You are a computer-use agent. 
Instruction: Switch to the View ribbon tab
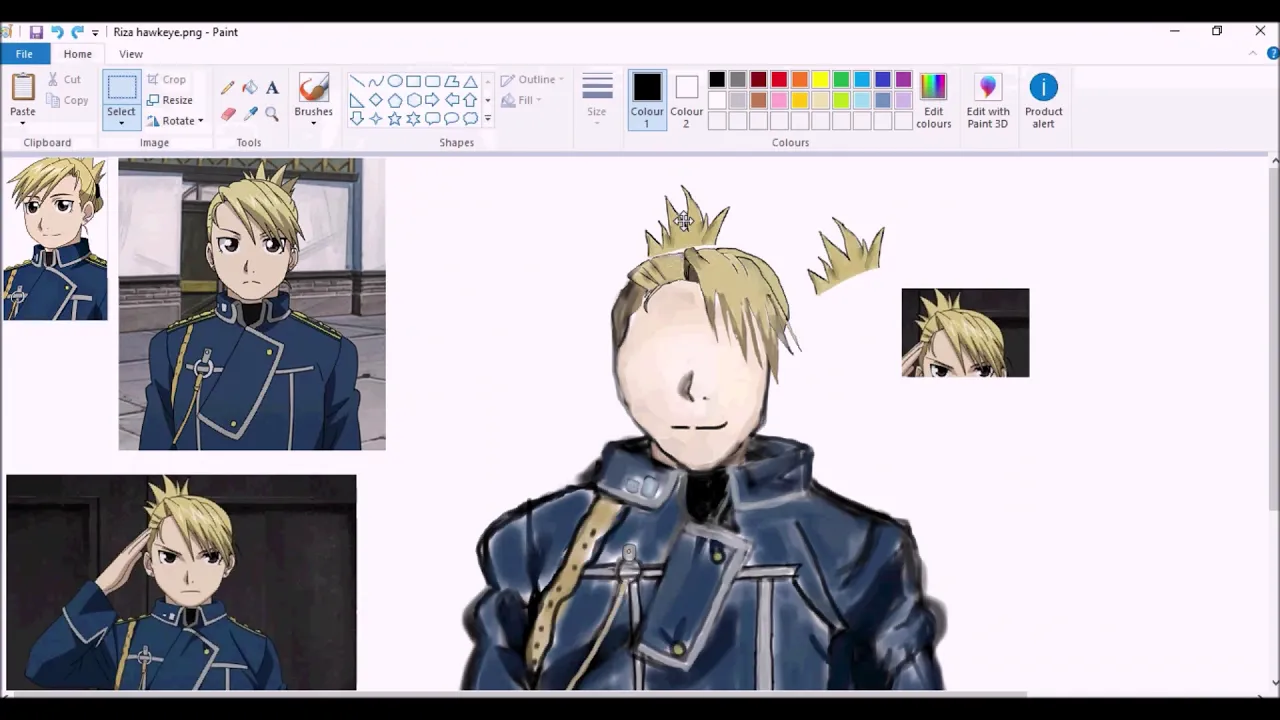[x=130, y=54]
